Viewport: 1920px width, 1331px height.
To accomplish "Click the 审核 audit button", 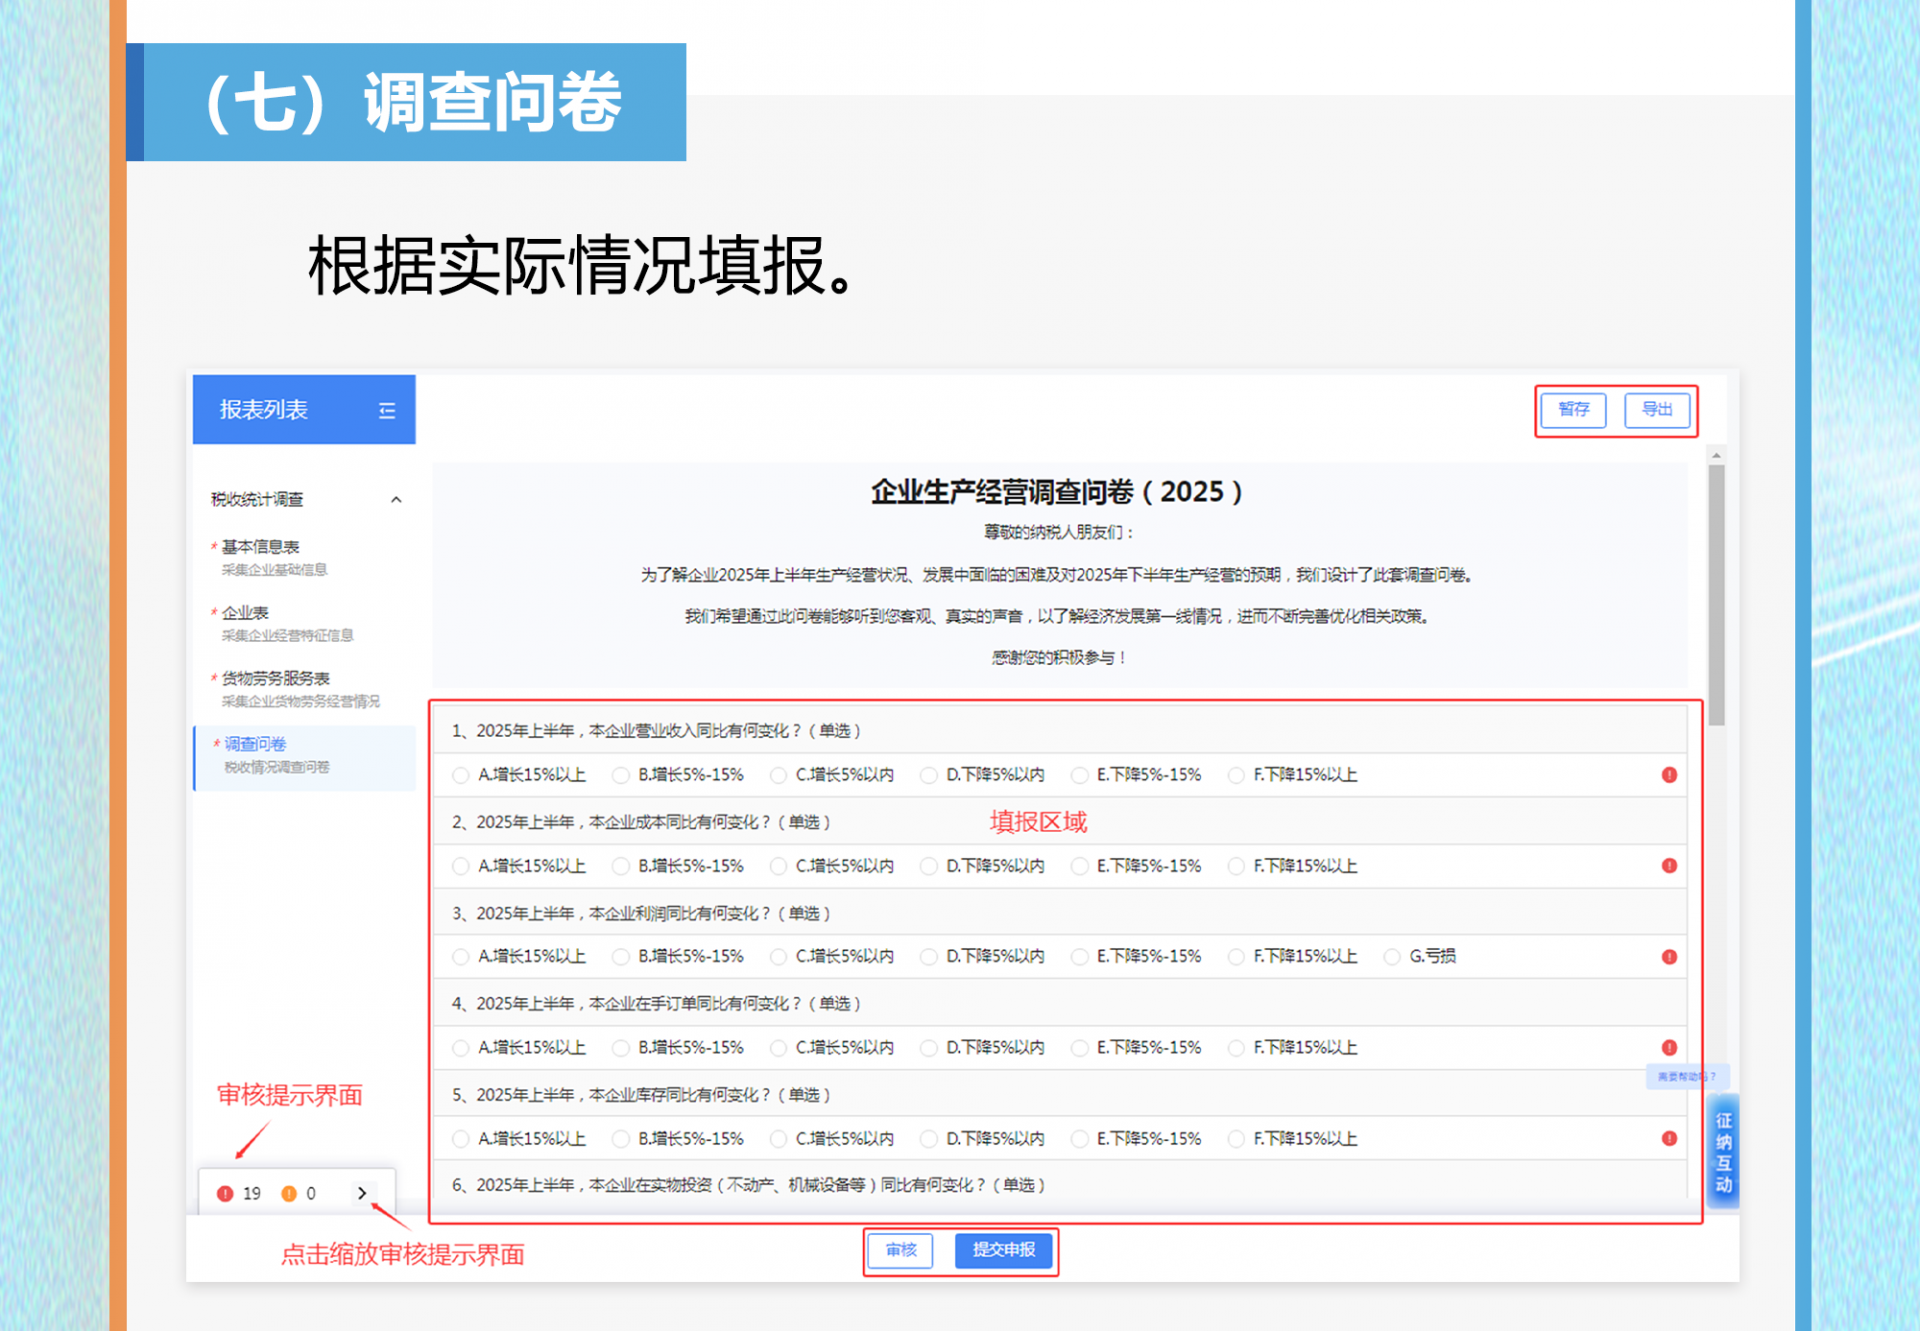I will point(900,1250).
